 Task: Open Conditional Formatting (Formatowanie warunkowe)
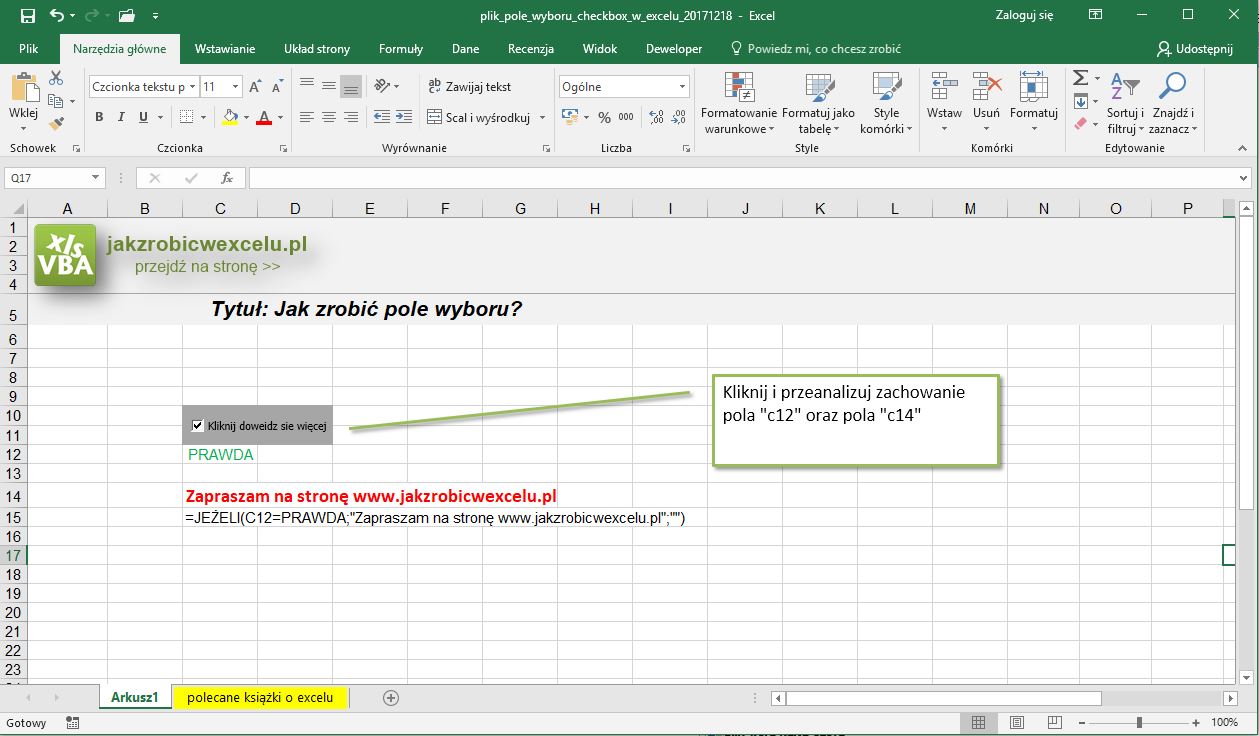[738, 104]
